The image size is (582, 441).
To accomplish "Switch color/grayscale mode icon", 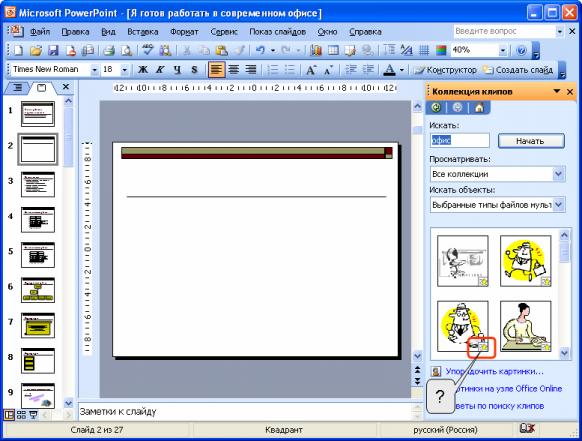I will [441, 50].
